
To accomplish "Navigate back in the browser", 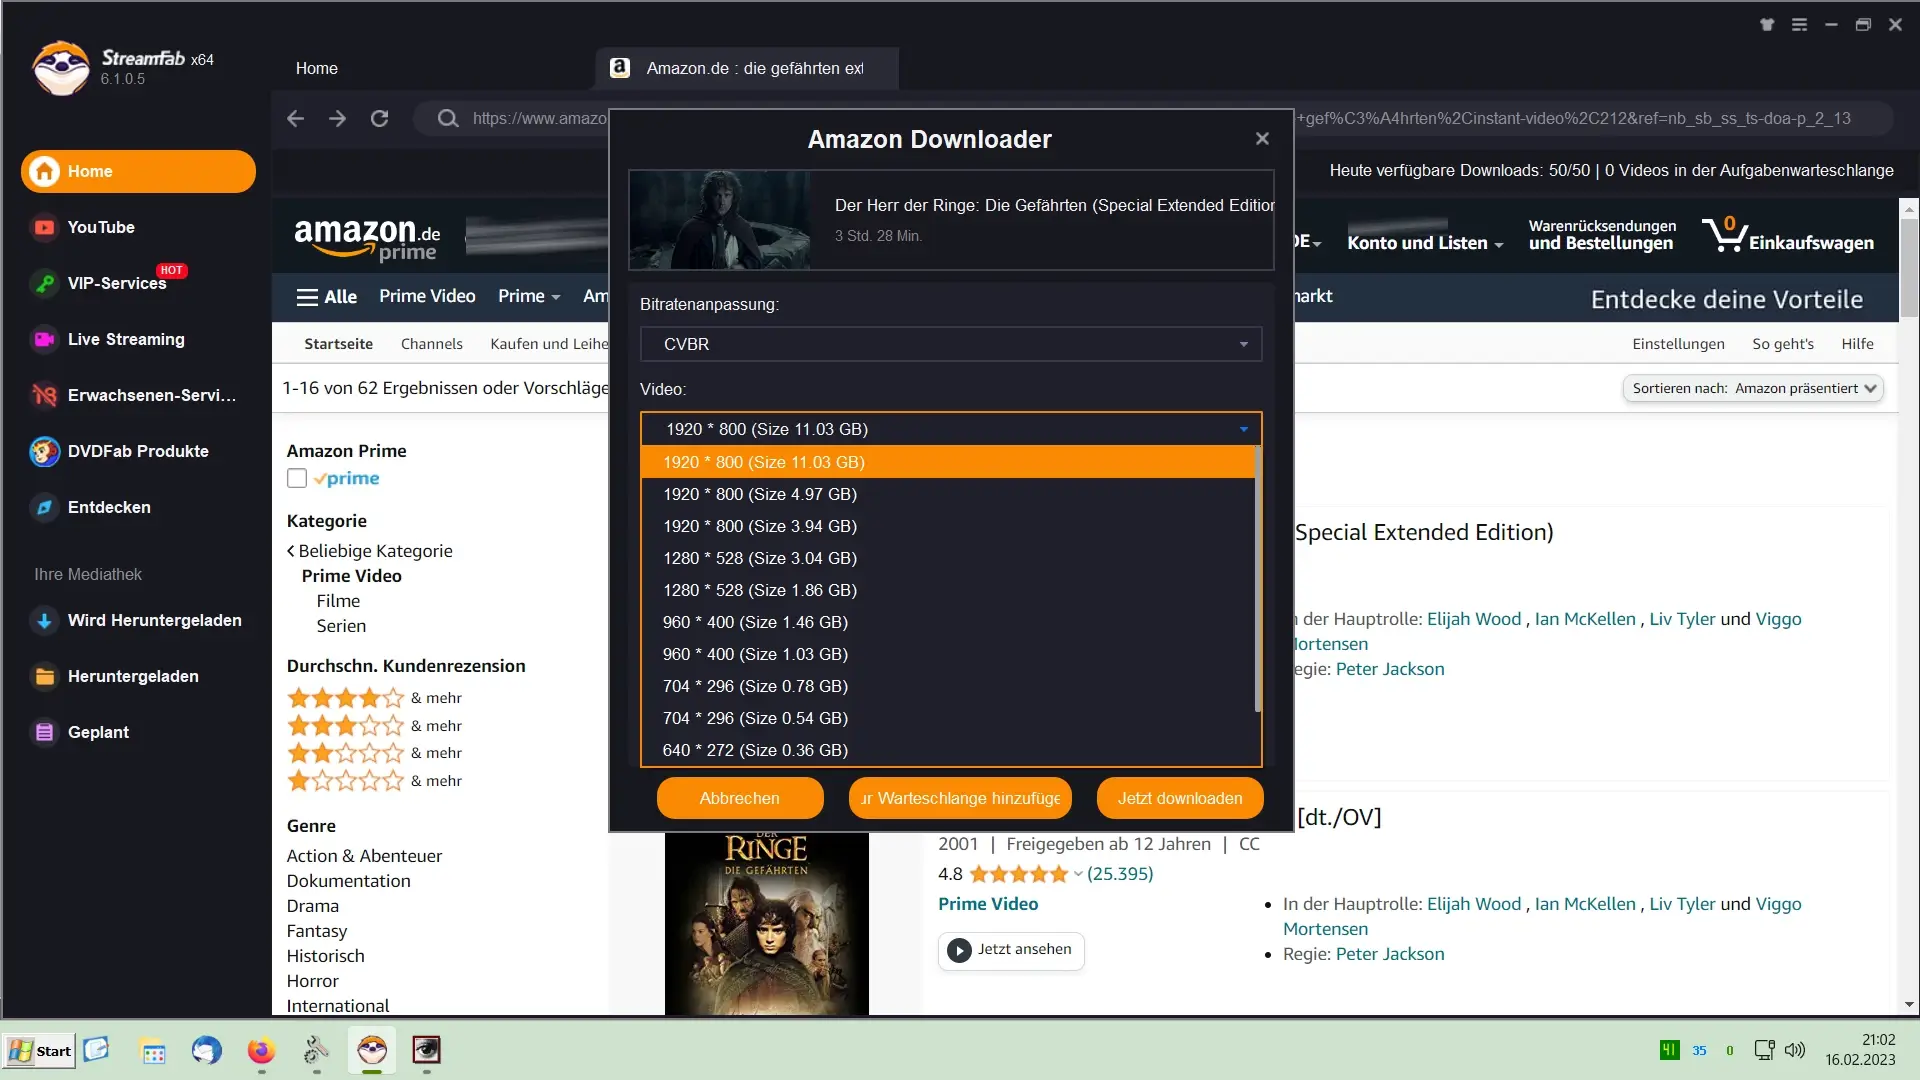I will coord(295,118).
